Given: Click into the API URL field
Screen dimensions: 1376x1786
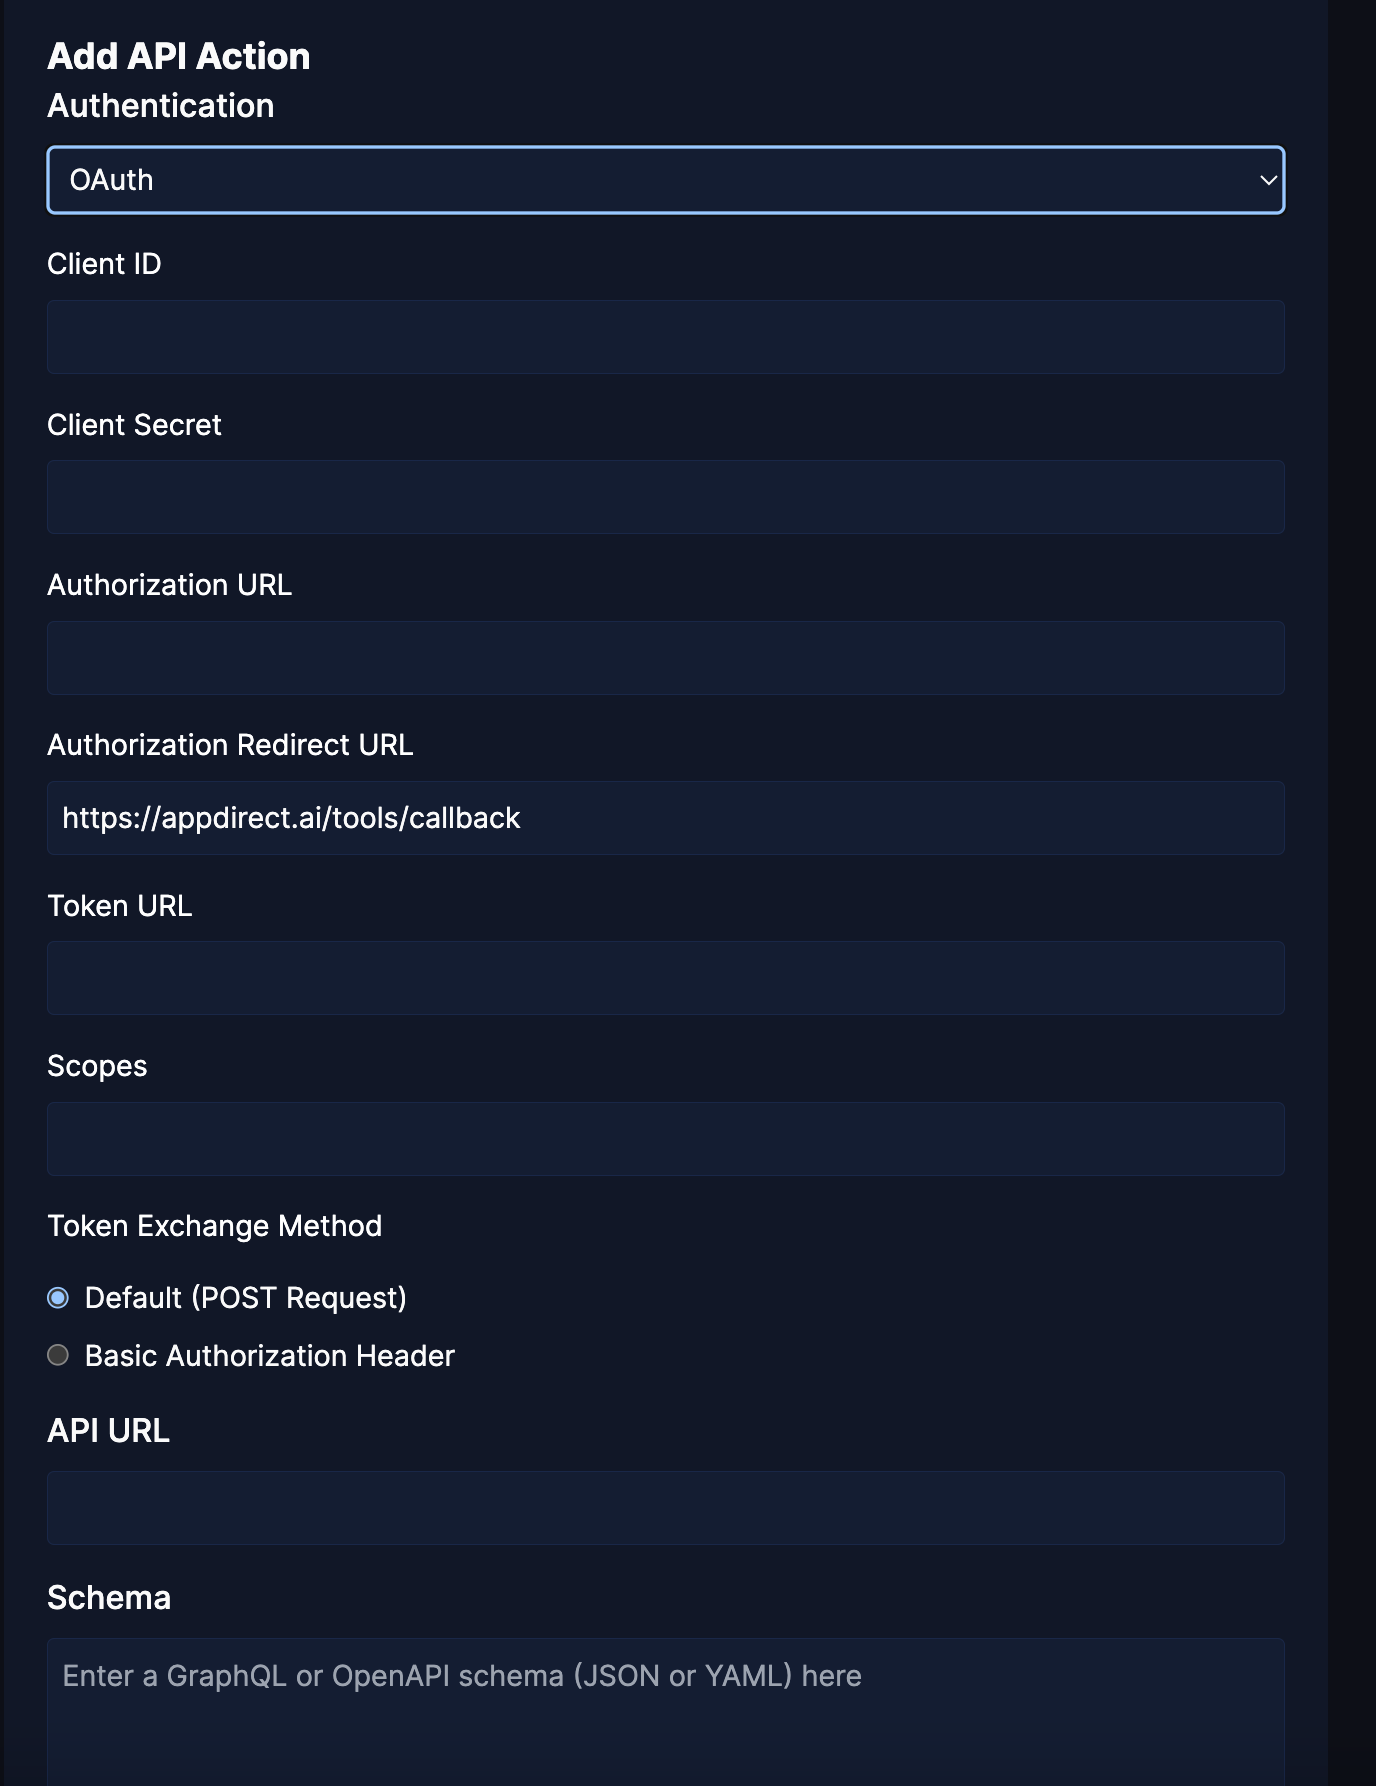Looking at the screenshot, I should 666,1508.
